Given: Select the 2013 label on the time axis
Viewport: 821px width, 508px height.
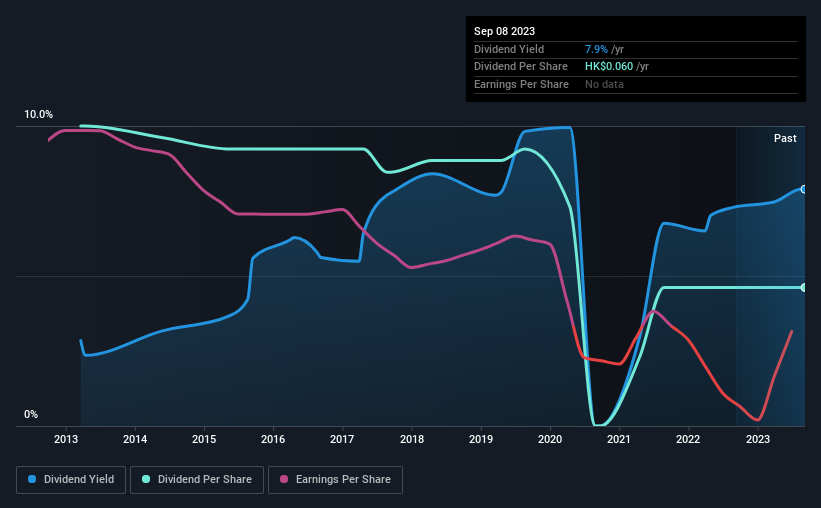Looking at the screenshot, I should point(66,439).
